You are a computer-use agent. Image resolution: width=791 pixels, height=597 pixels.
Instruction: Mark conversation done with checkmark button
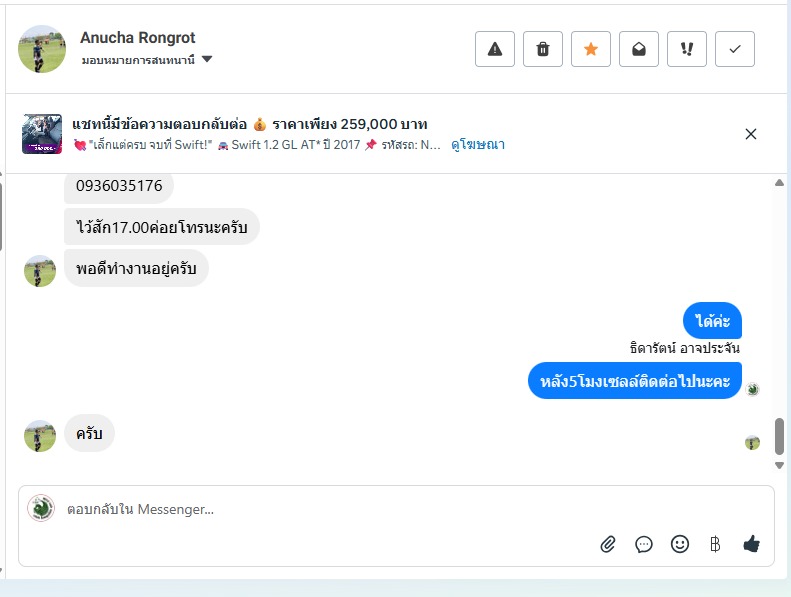tap(734, 49)
